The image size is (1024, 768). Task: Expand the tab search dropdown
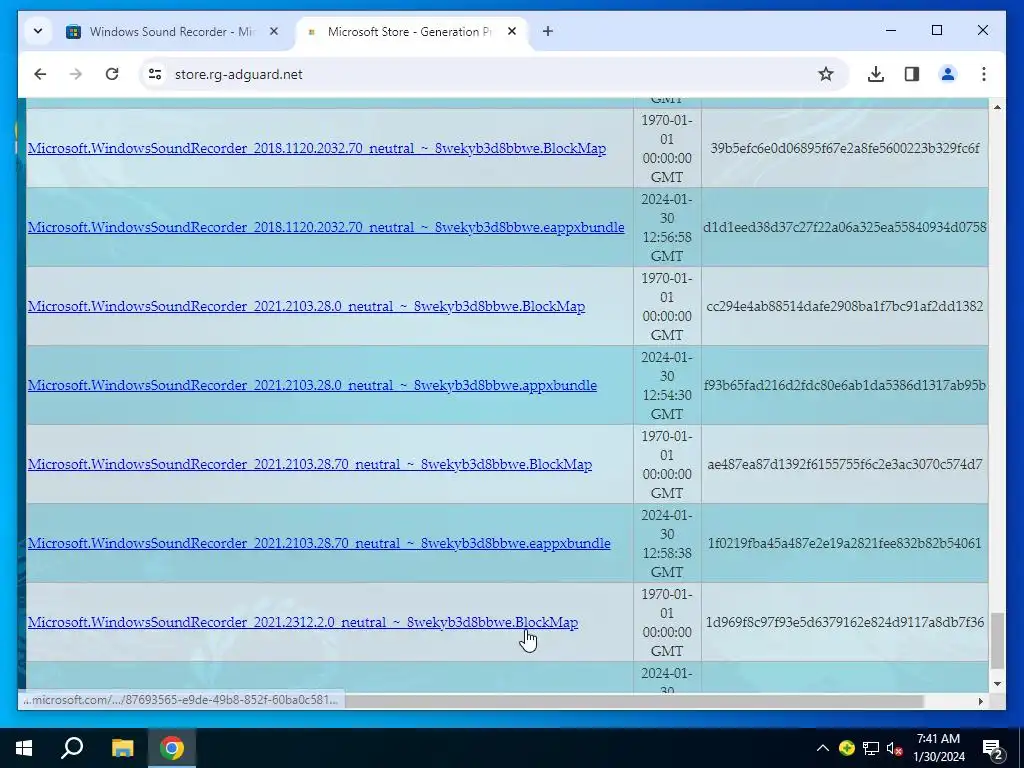pyautogui.click(x=38, y=31)
